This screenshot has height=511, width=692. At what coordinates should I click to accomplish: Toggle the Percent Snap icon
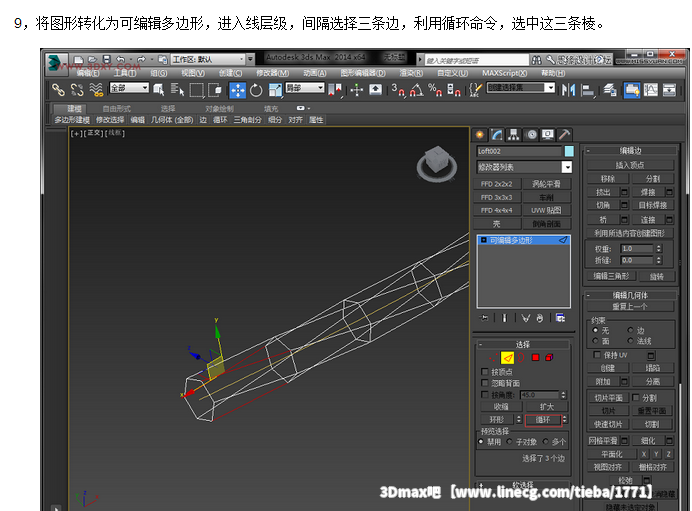pyautogui.click(x=435, y=90)
